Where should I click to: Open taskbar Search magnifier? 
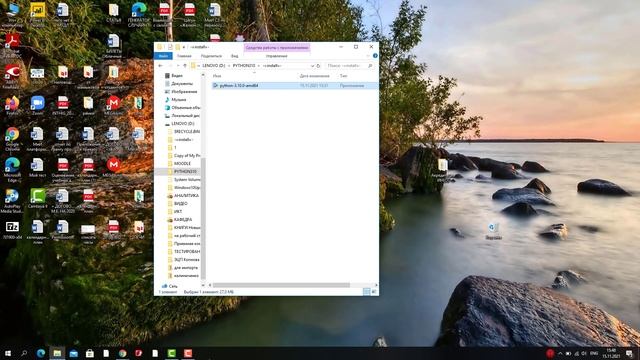pyautogui.click(x=24, y=353)
